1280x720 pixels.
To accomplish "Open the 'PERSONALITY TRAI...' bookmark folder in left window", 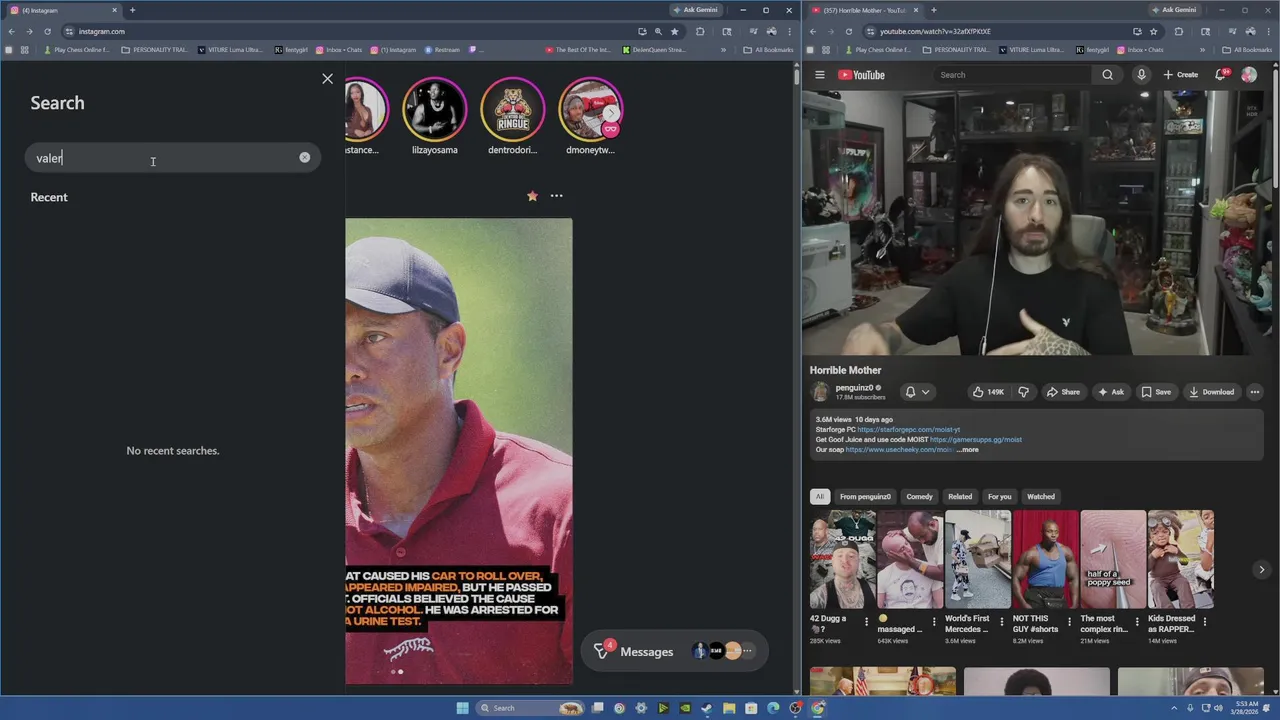I will point(154,49).
